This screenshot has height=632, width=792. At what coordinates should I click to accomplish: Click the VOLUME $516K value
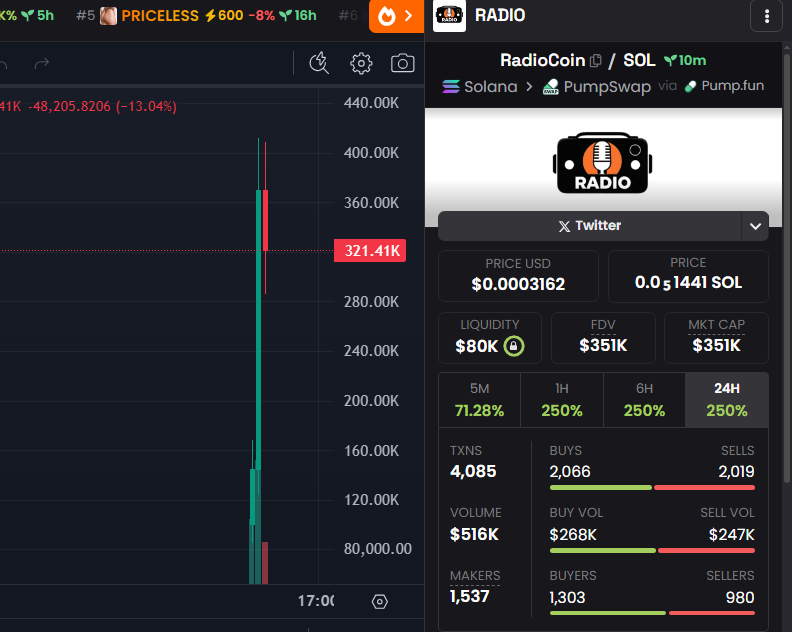(x=474, y=534)
